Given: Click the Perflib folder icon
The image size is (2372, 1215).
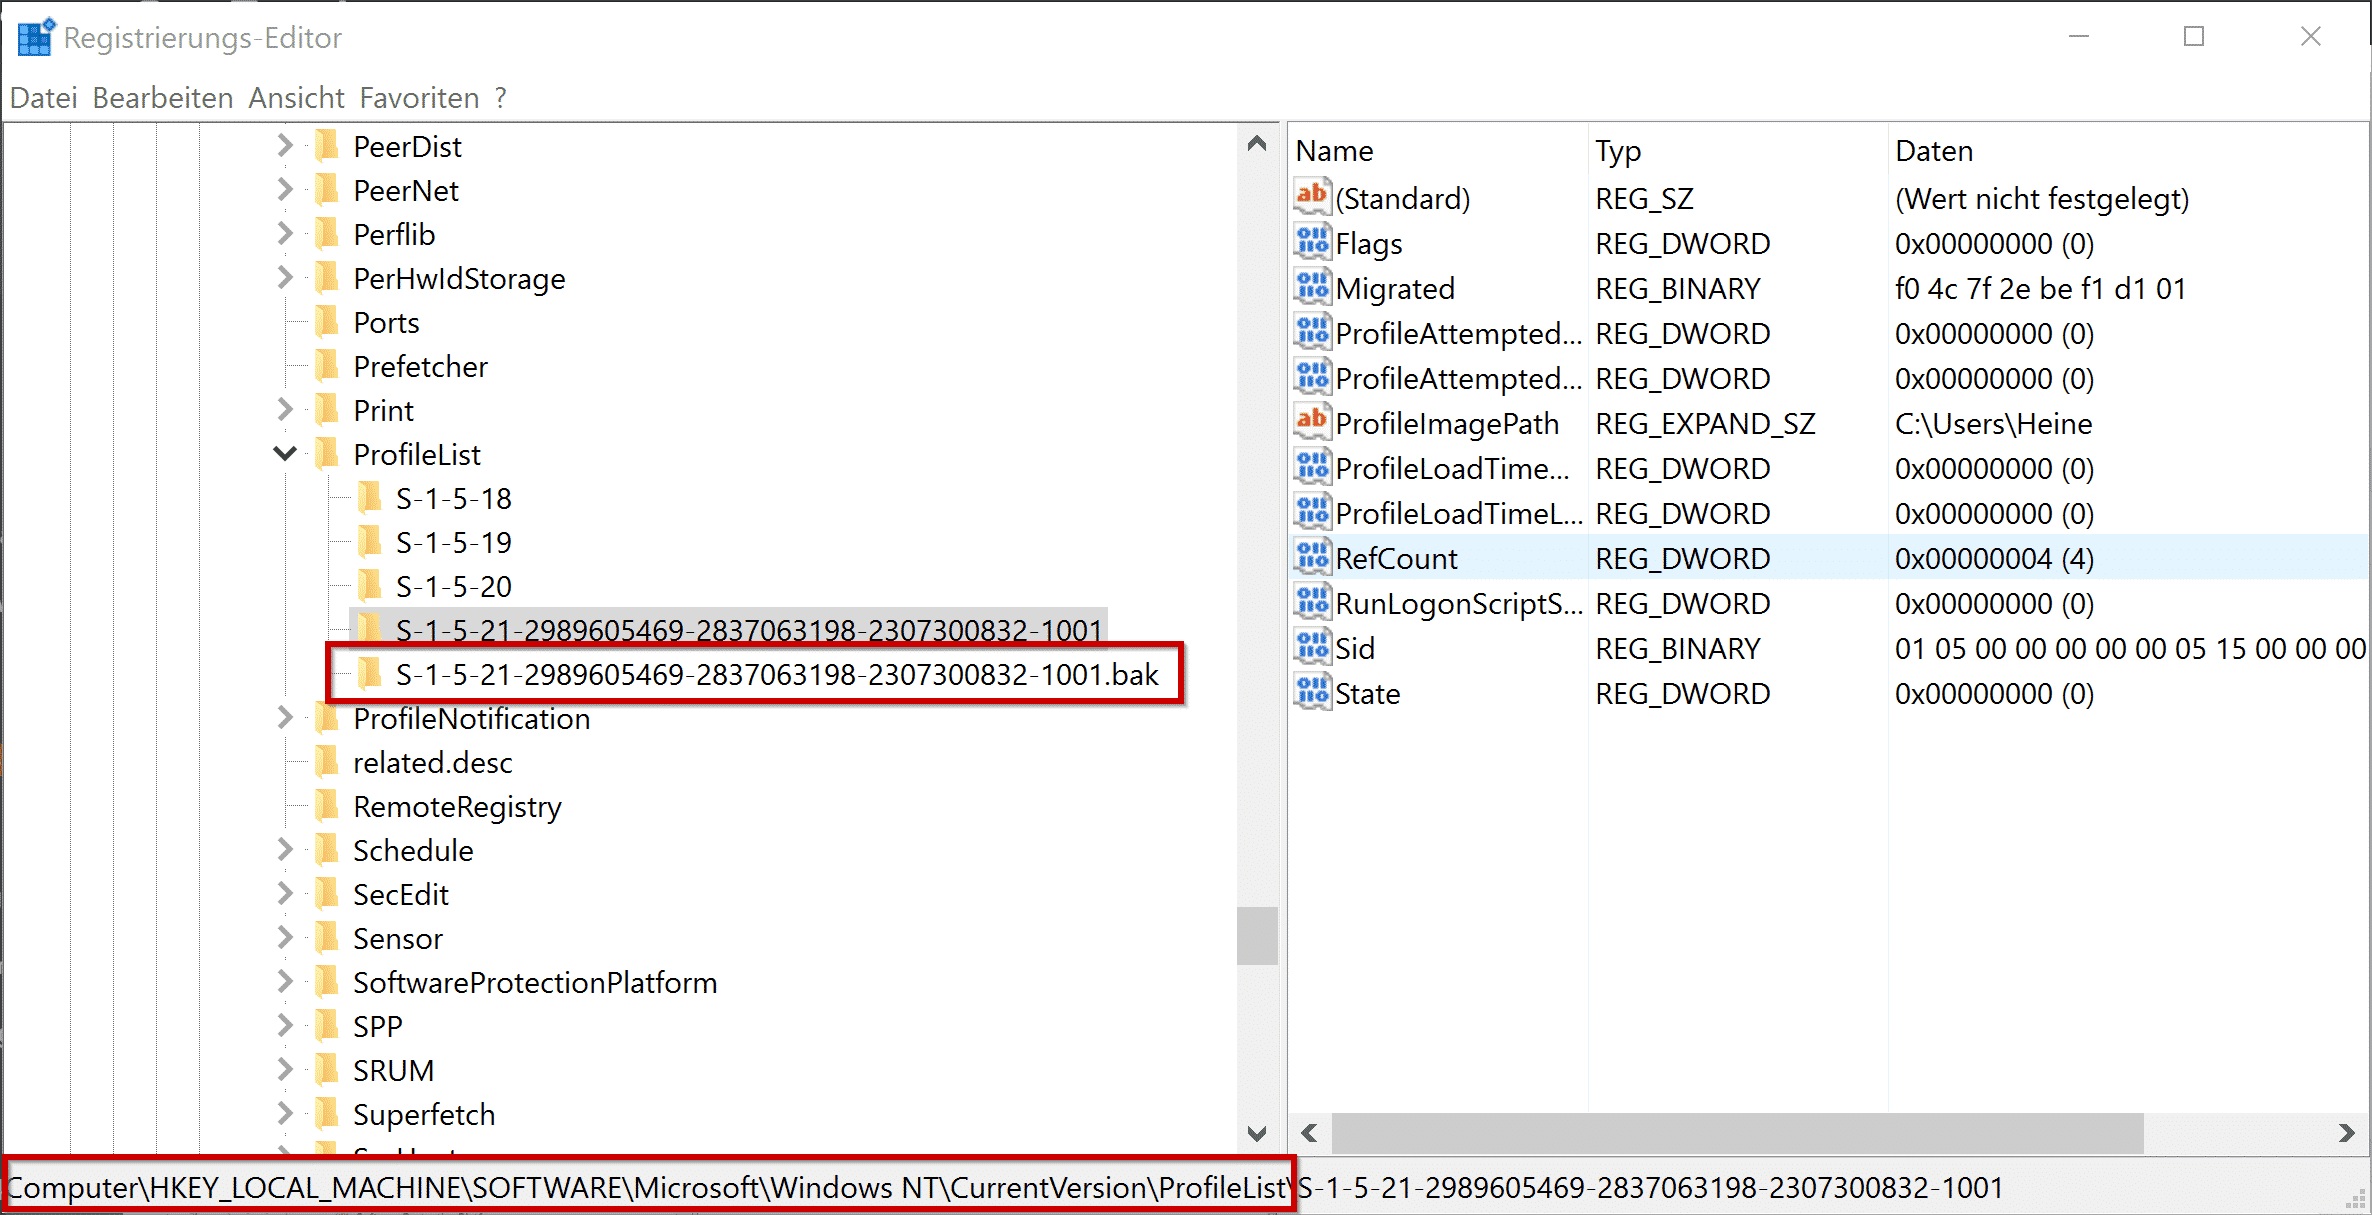Looking at the screenshot, I should click(327, 234).
